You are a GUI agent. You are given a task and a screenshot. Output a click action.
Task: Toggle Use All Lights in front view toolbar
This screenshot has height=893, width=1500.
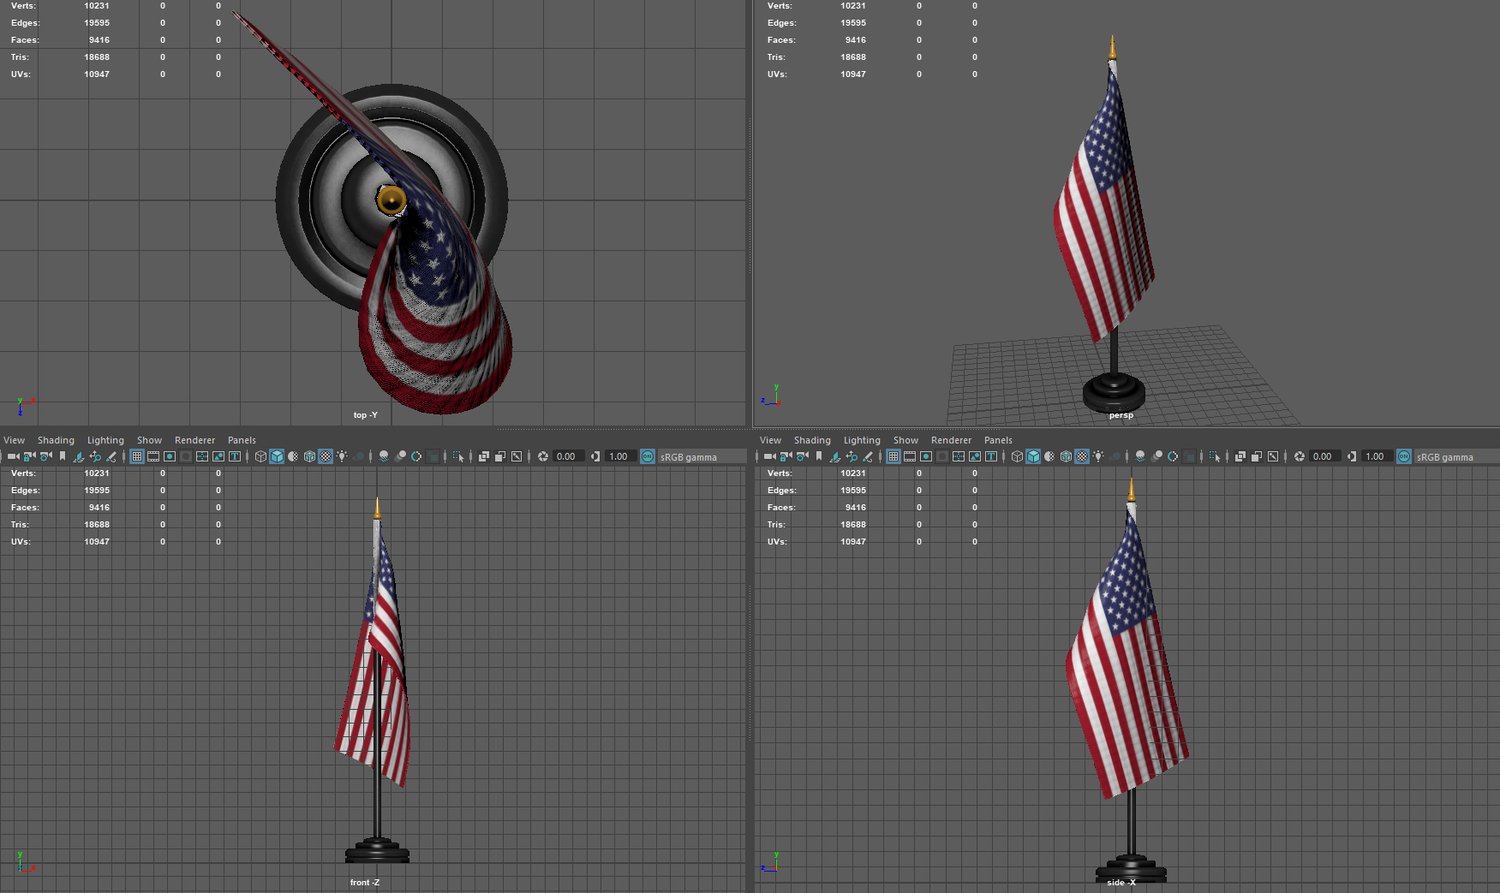click(x=342, y=456)
